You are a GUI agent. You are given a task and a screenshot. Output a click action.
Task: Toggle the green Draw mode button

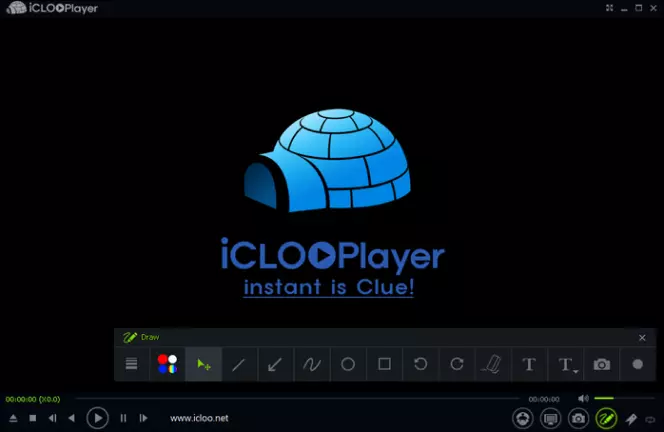click(606, 418)
